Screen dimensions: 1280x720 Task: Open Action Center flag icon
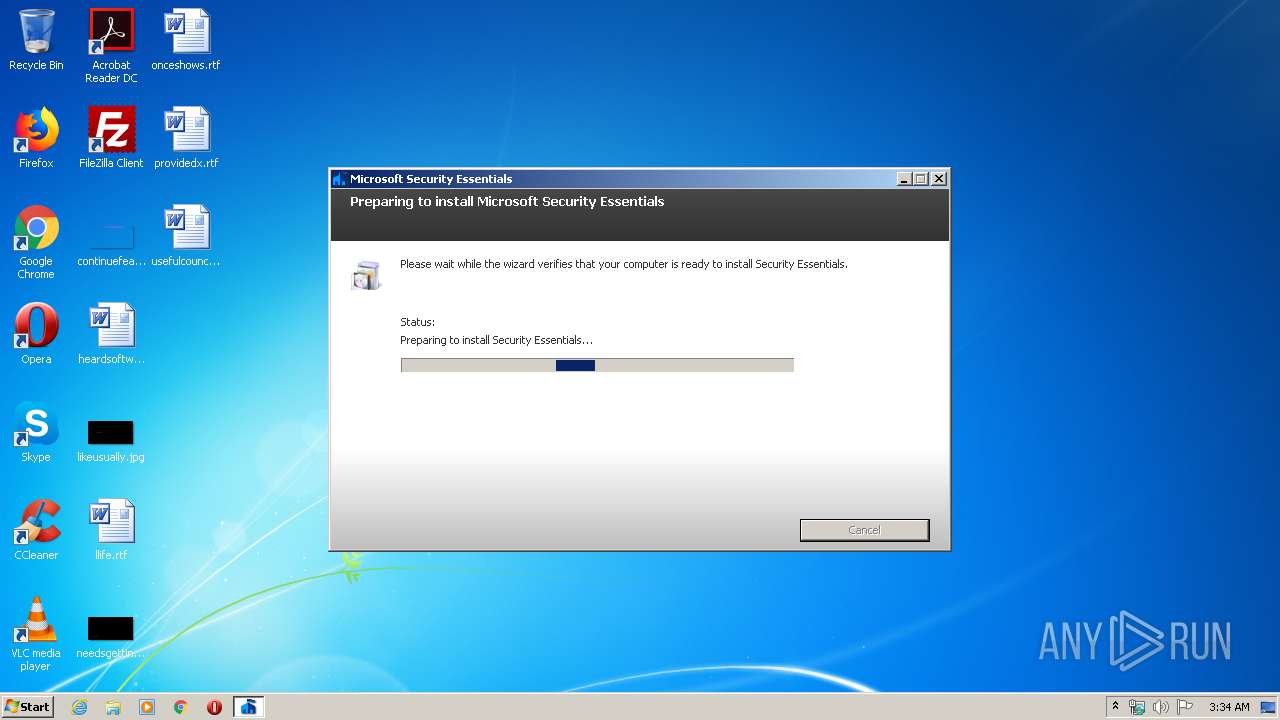[x=1185, y=707]
